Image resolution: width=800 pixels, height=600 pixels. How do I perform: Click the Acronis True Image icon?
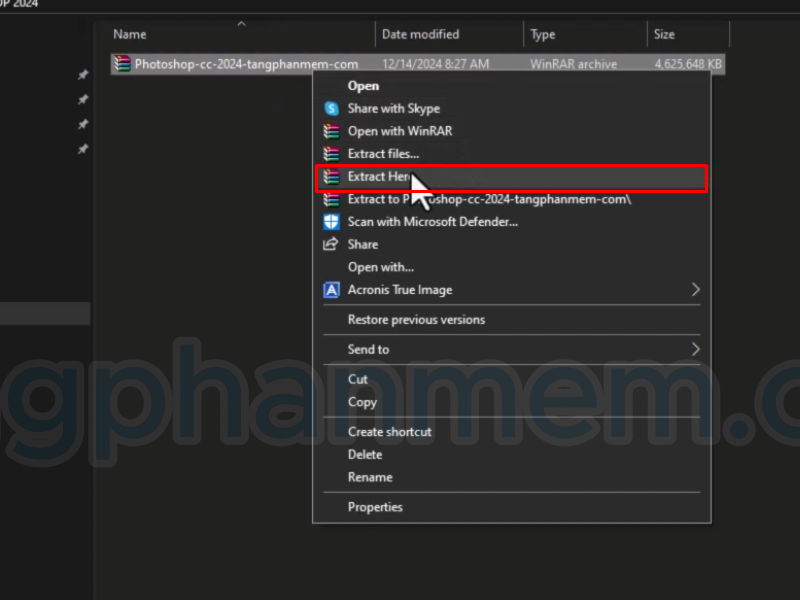pyautogui.click(x=331, y=290)
